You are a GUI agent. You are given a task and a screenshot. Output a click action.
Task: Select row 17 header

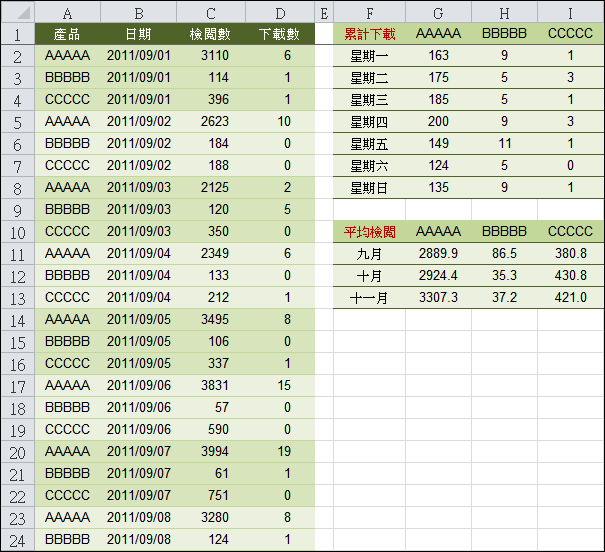point(18,386)
